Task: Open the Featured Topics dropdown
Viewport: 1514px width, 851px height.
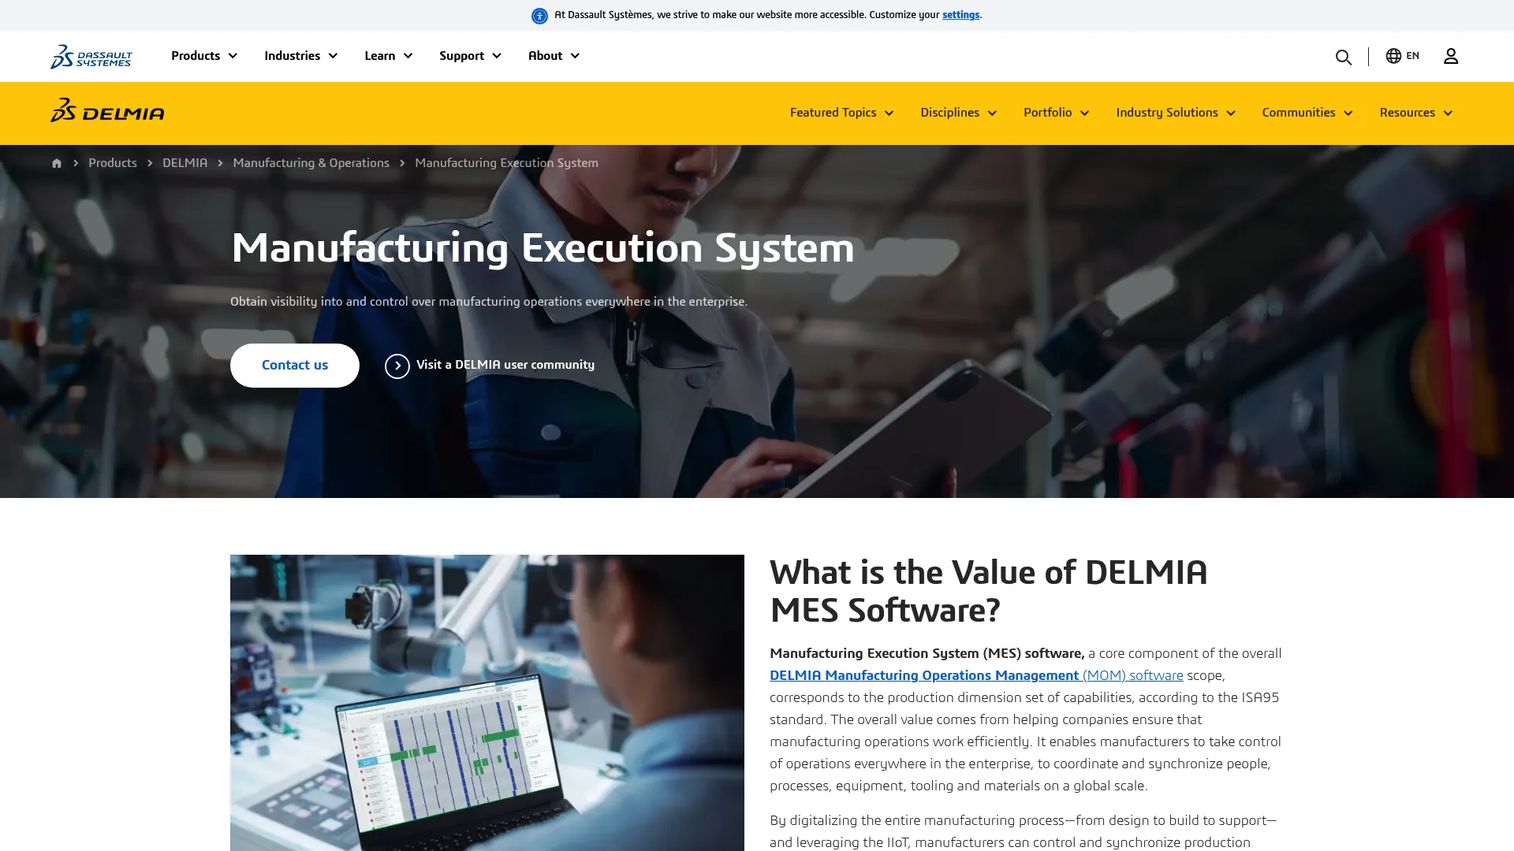Action: 842,113
